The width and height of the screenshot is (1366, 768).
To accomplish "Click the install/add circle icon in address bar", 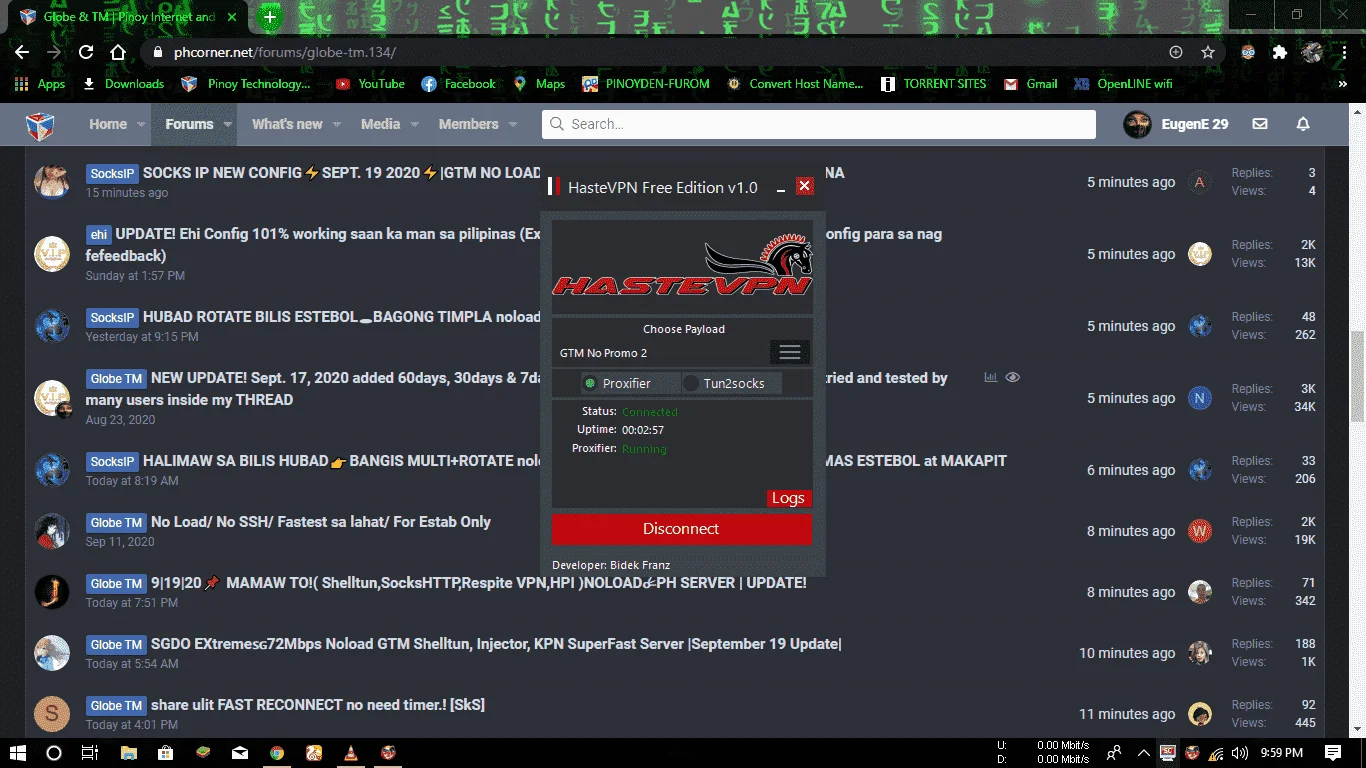I will click(1176, 52).
